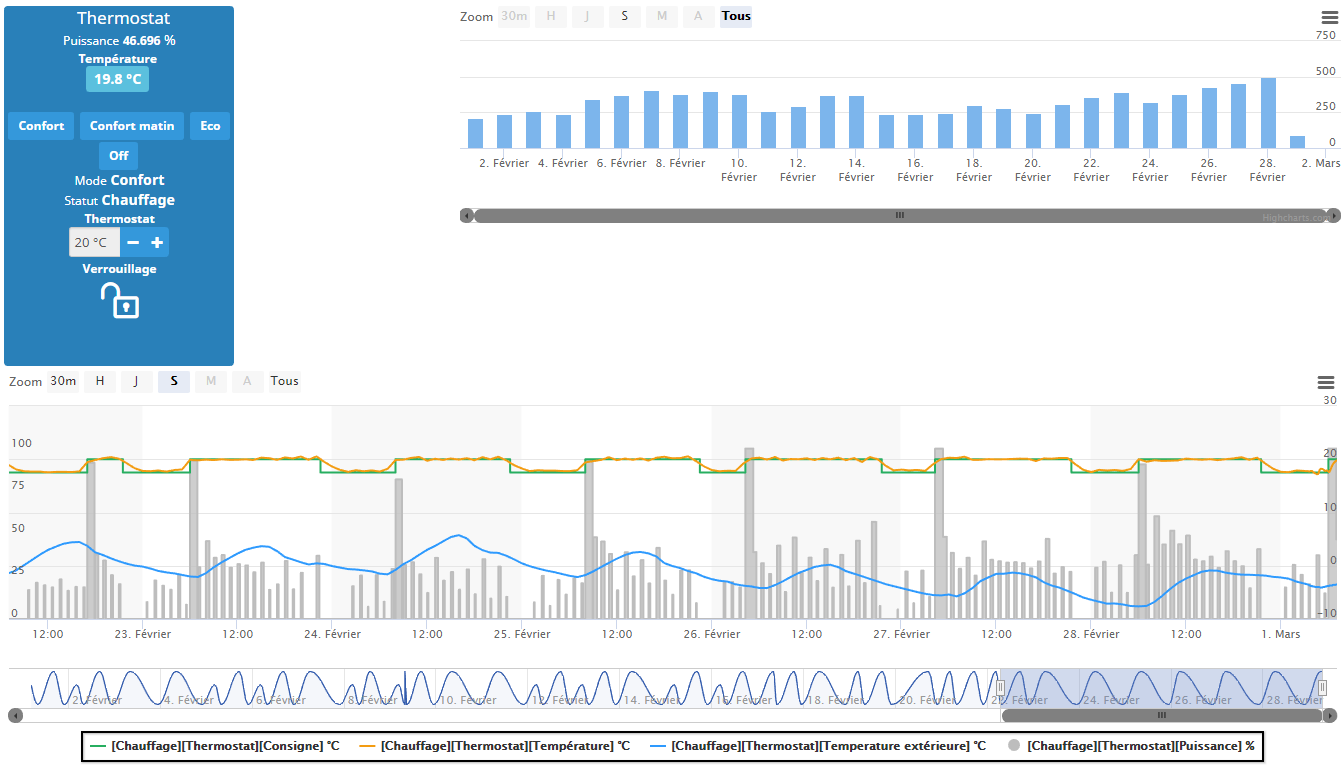Image resolution: width=1341 pixels, height=768 pixels.
Task: Click the small 2. Mars bar in top chart
Action: point(1297,142)
